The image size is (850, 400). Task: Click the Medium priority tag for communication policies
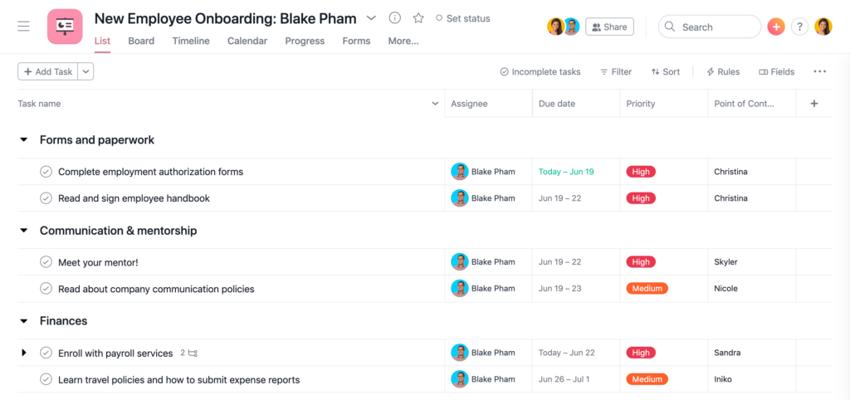[x=647, y=288]
